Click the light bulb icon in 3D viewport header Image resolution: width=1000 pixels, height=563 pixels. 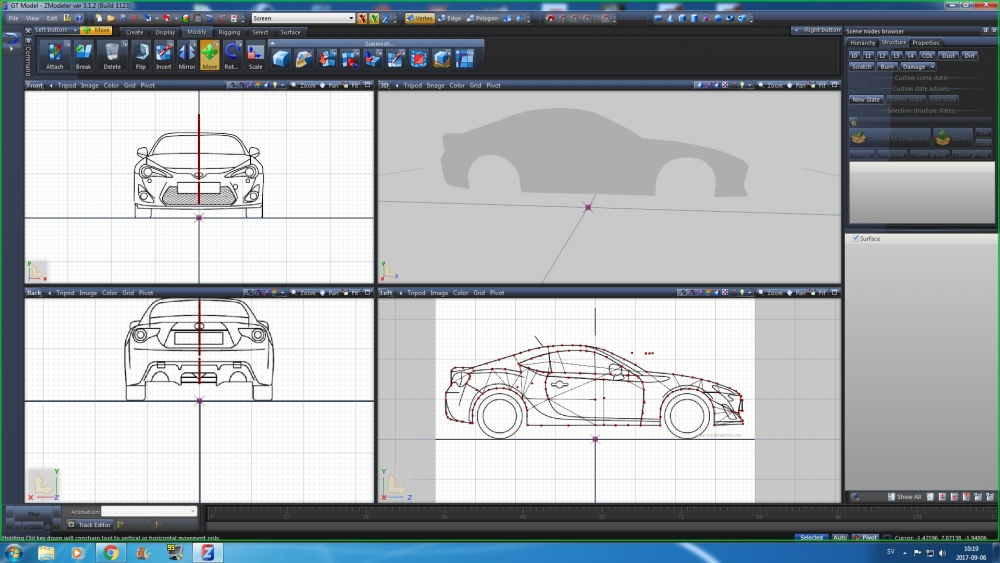742,85
